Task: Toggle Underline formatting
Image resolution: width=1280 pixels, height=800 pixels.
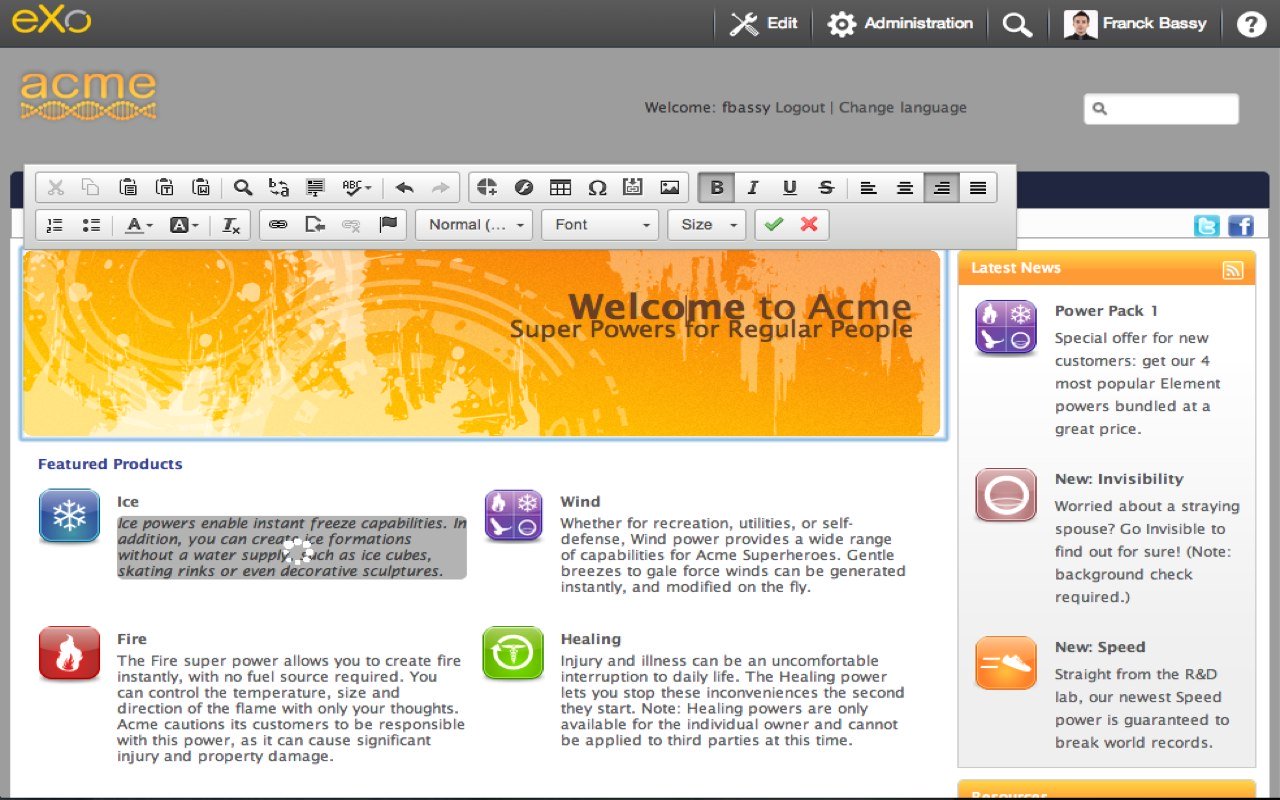Action: pyautogui.click(x=790, y=187)
